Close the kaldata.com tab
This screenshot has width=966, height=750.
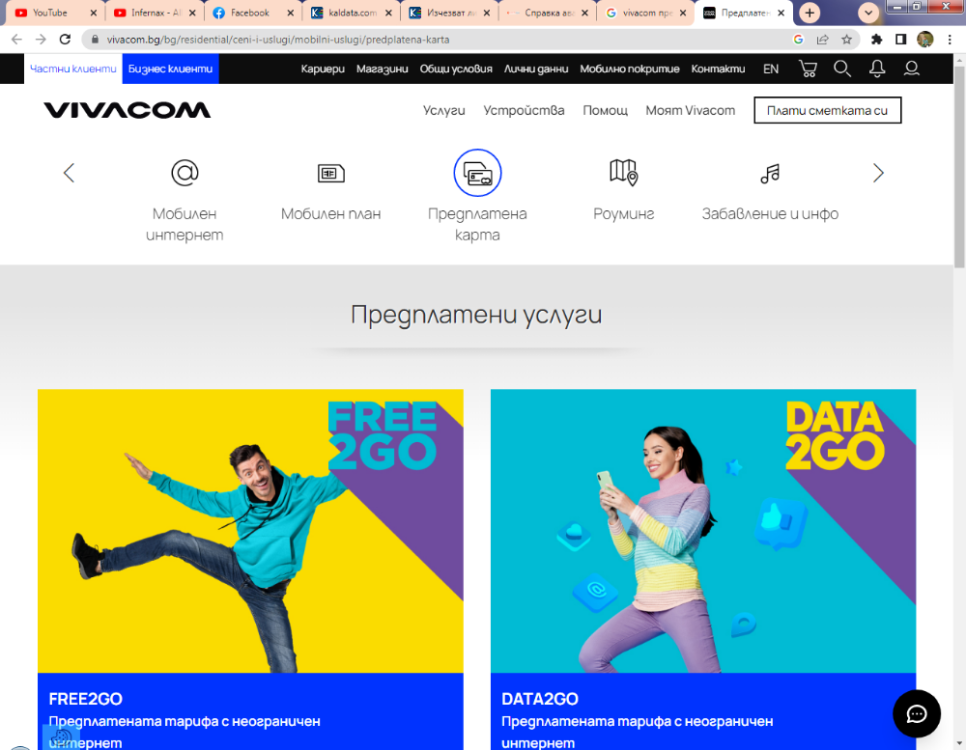(388, 13)
